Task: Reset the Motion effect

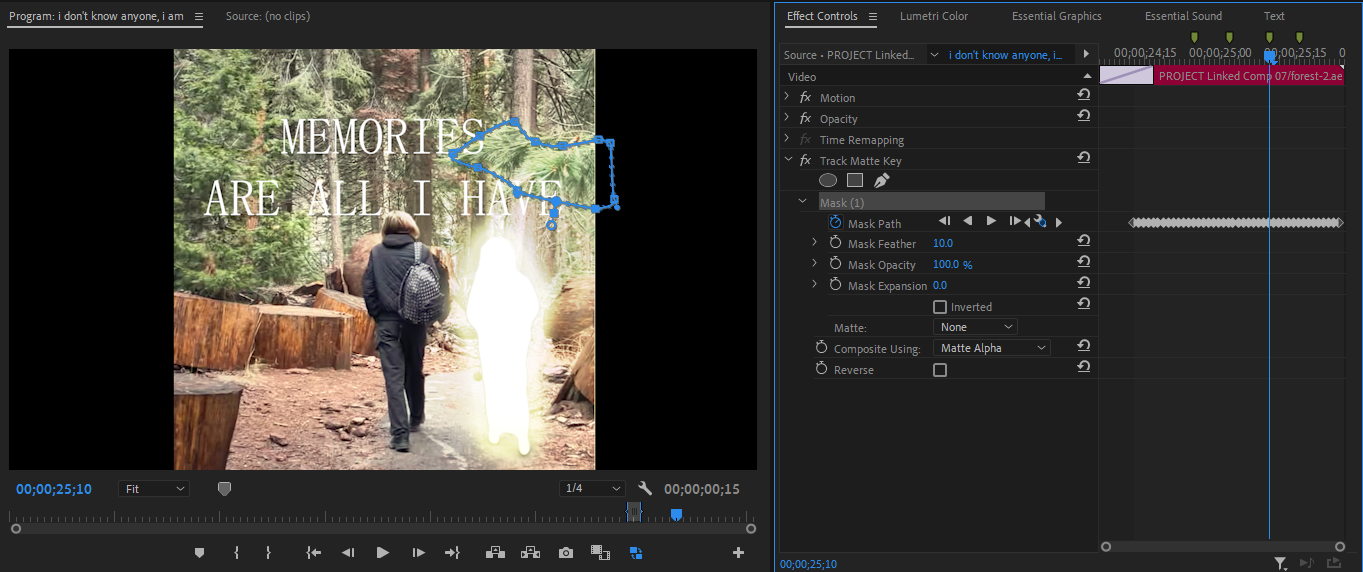Action: (x=1083, y=95)
